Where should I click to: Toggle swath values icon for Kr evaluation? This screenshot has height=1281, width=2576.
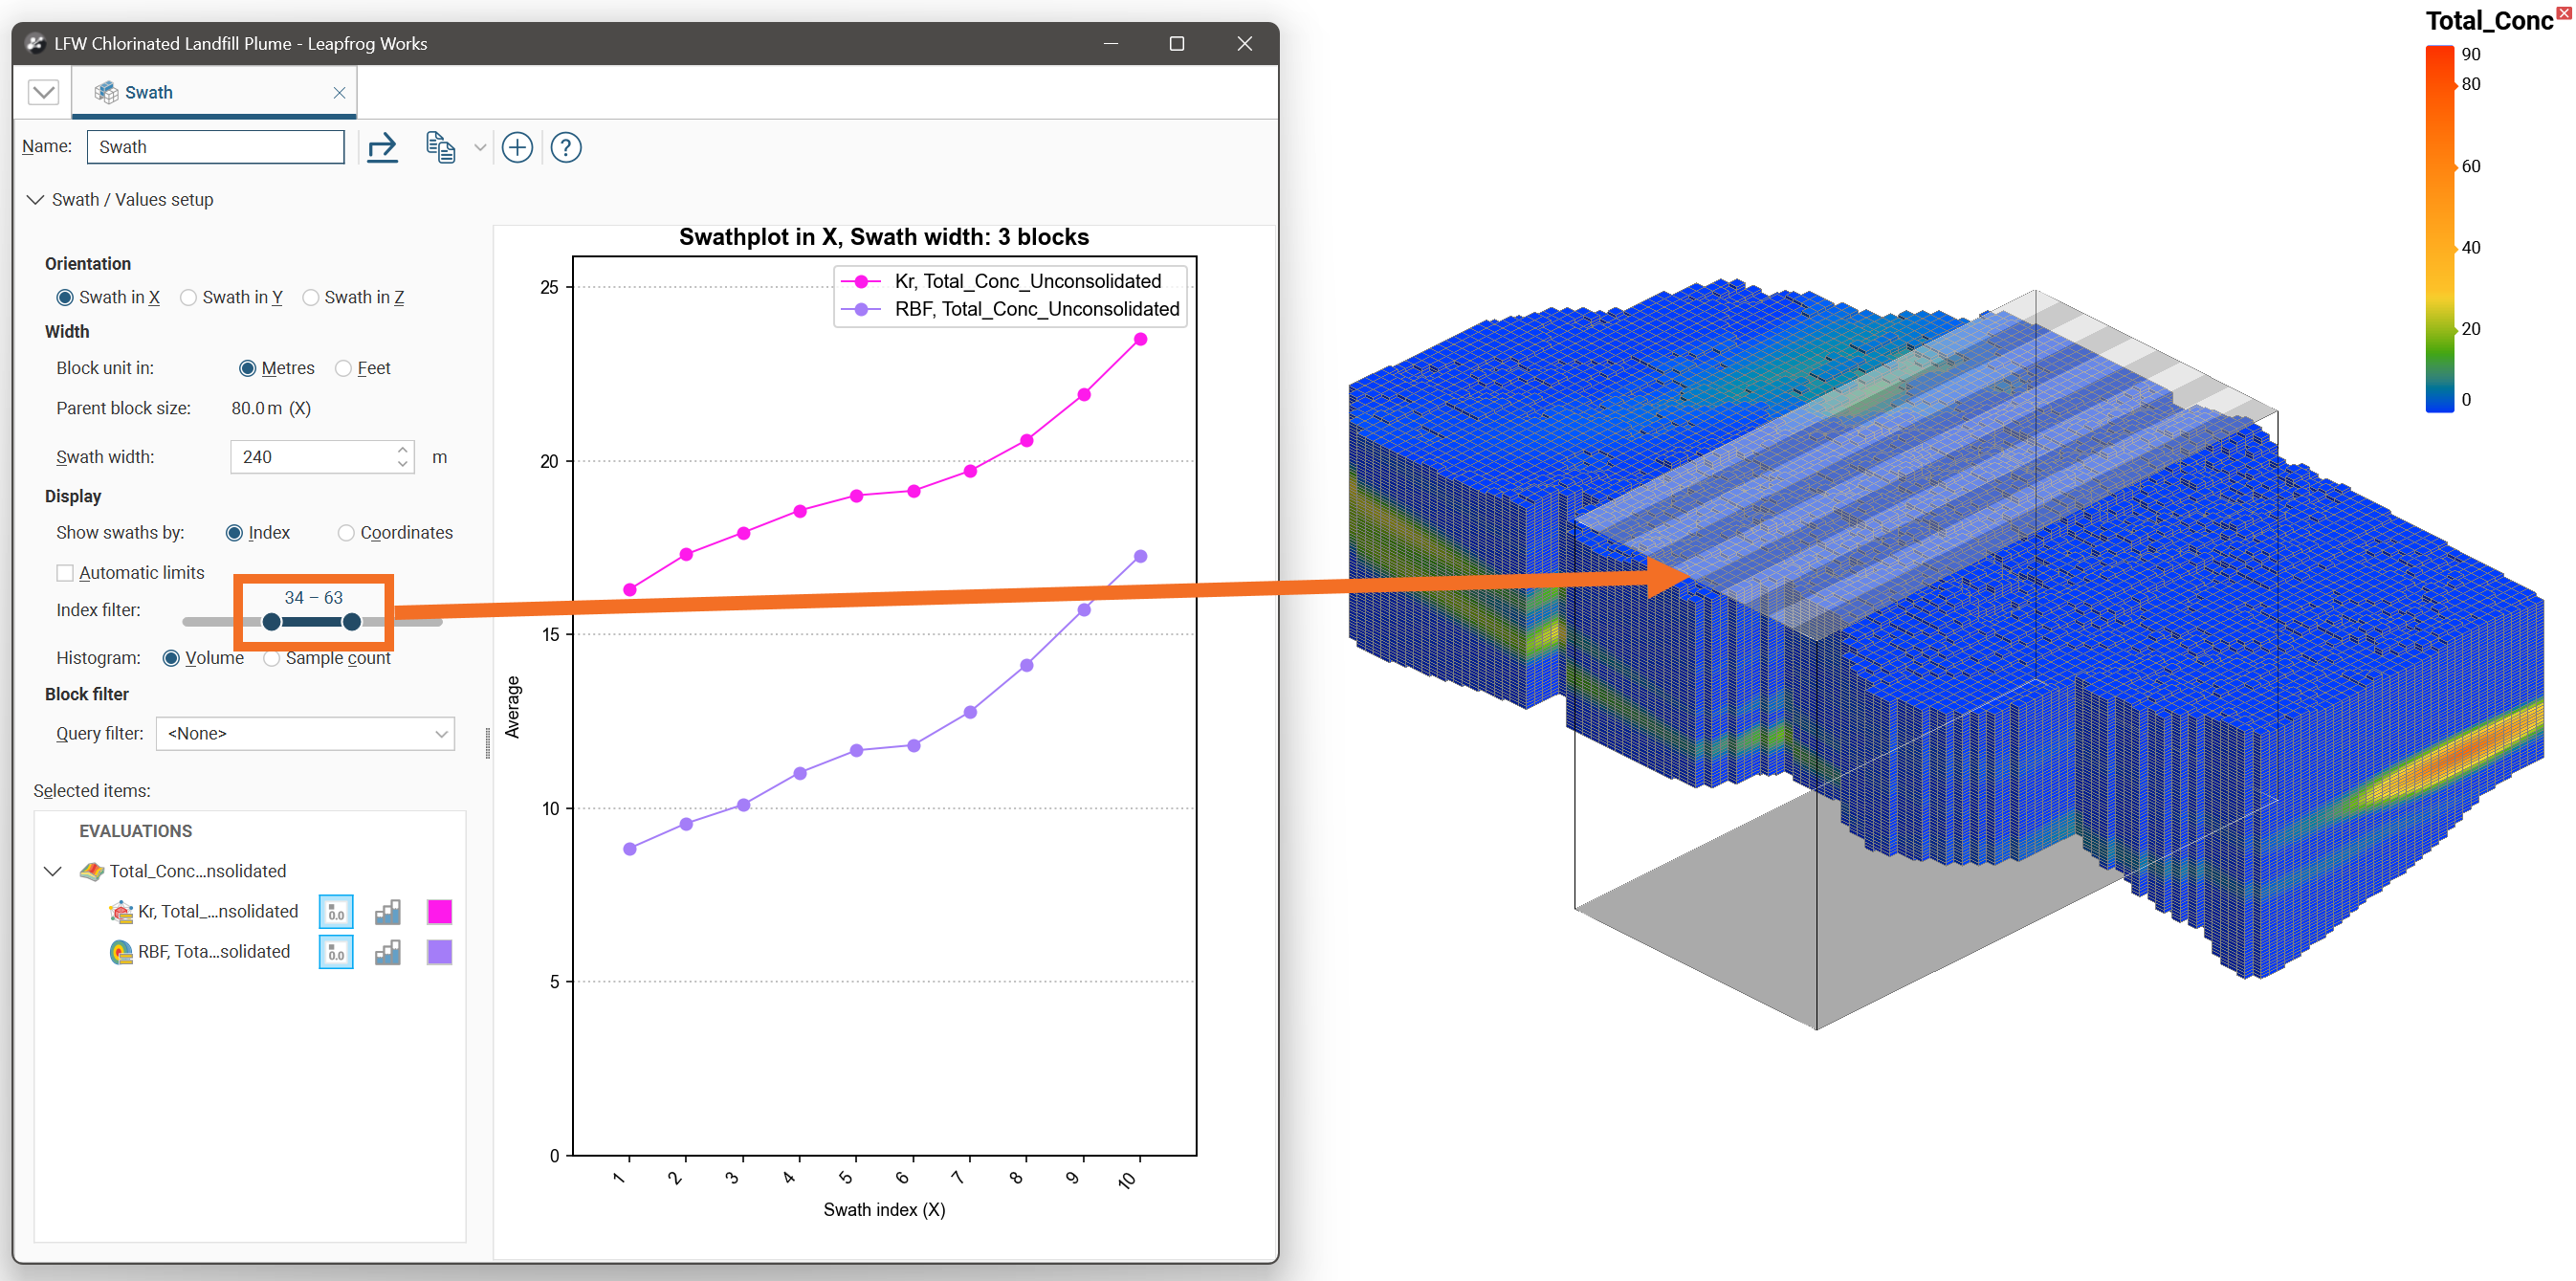pyautogui.click(x=336, y=912)
